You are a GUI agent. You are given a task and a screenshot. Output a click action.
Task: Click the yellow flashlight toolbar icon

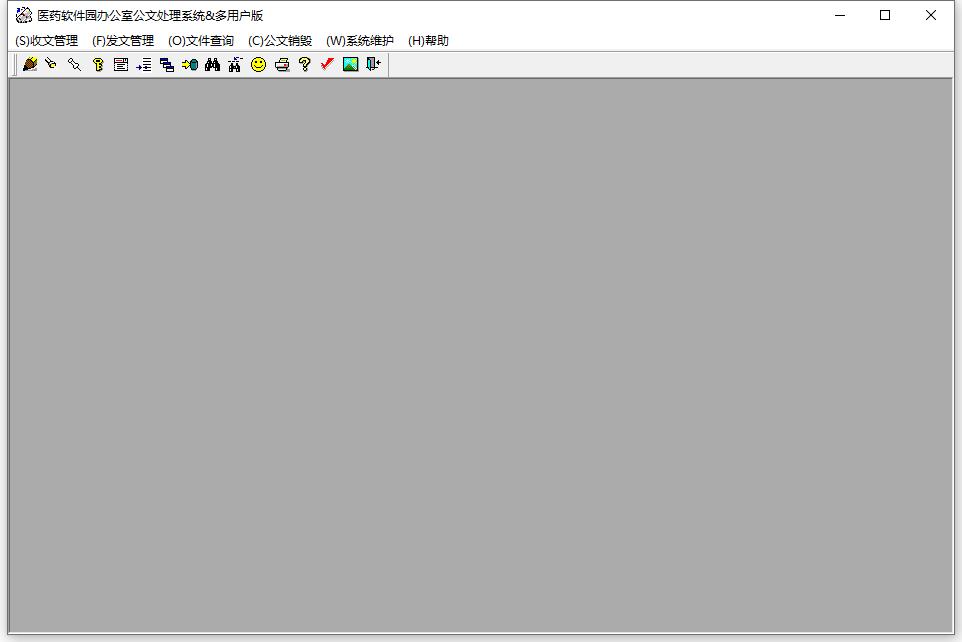point(51,65)
